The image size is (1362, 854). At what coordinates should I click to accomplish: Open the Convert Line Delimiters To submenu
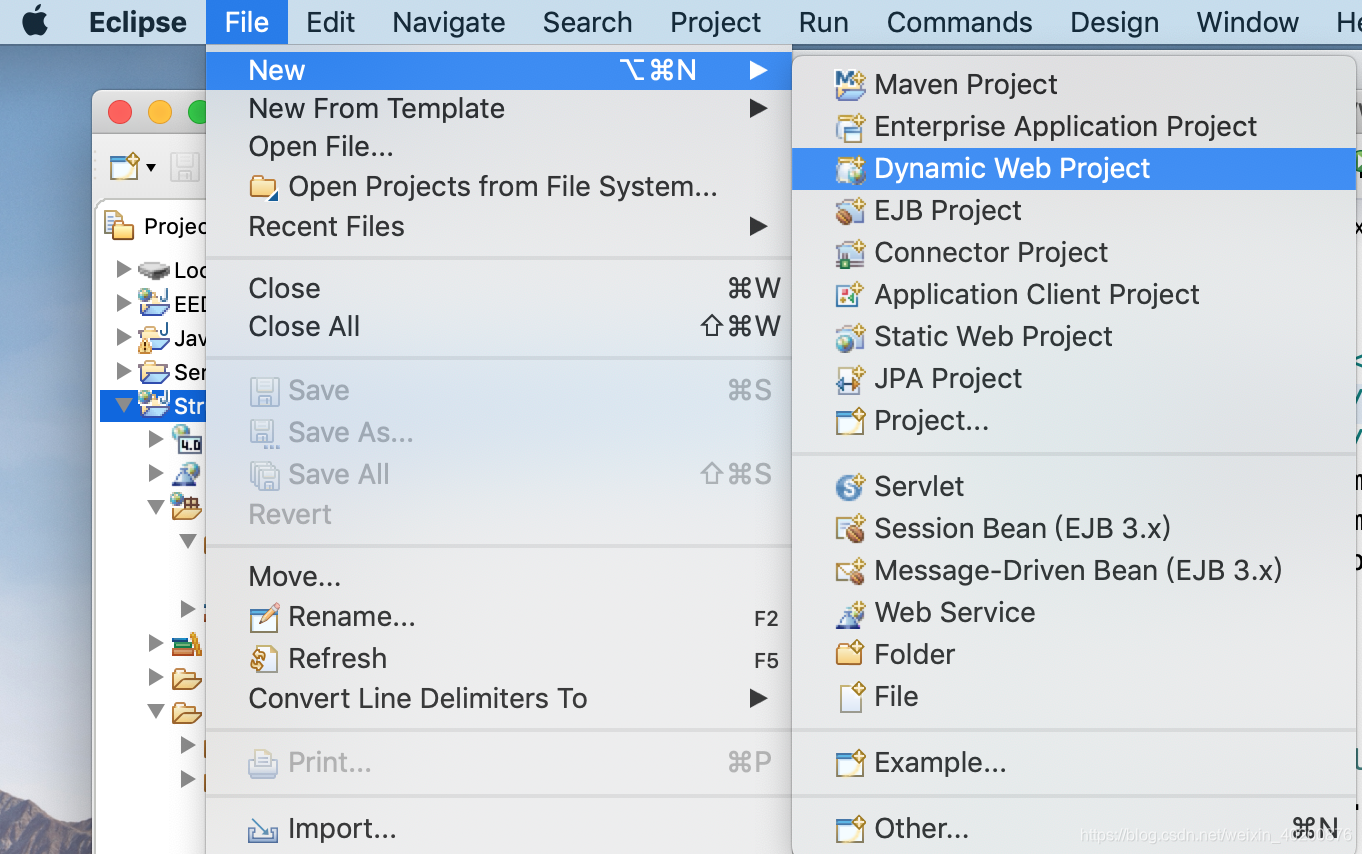point(417,698)
